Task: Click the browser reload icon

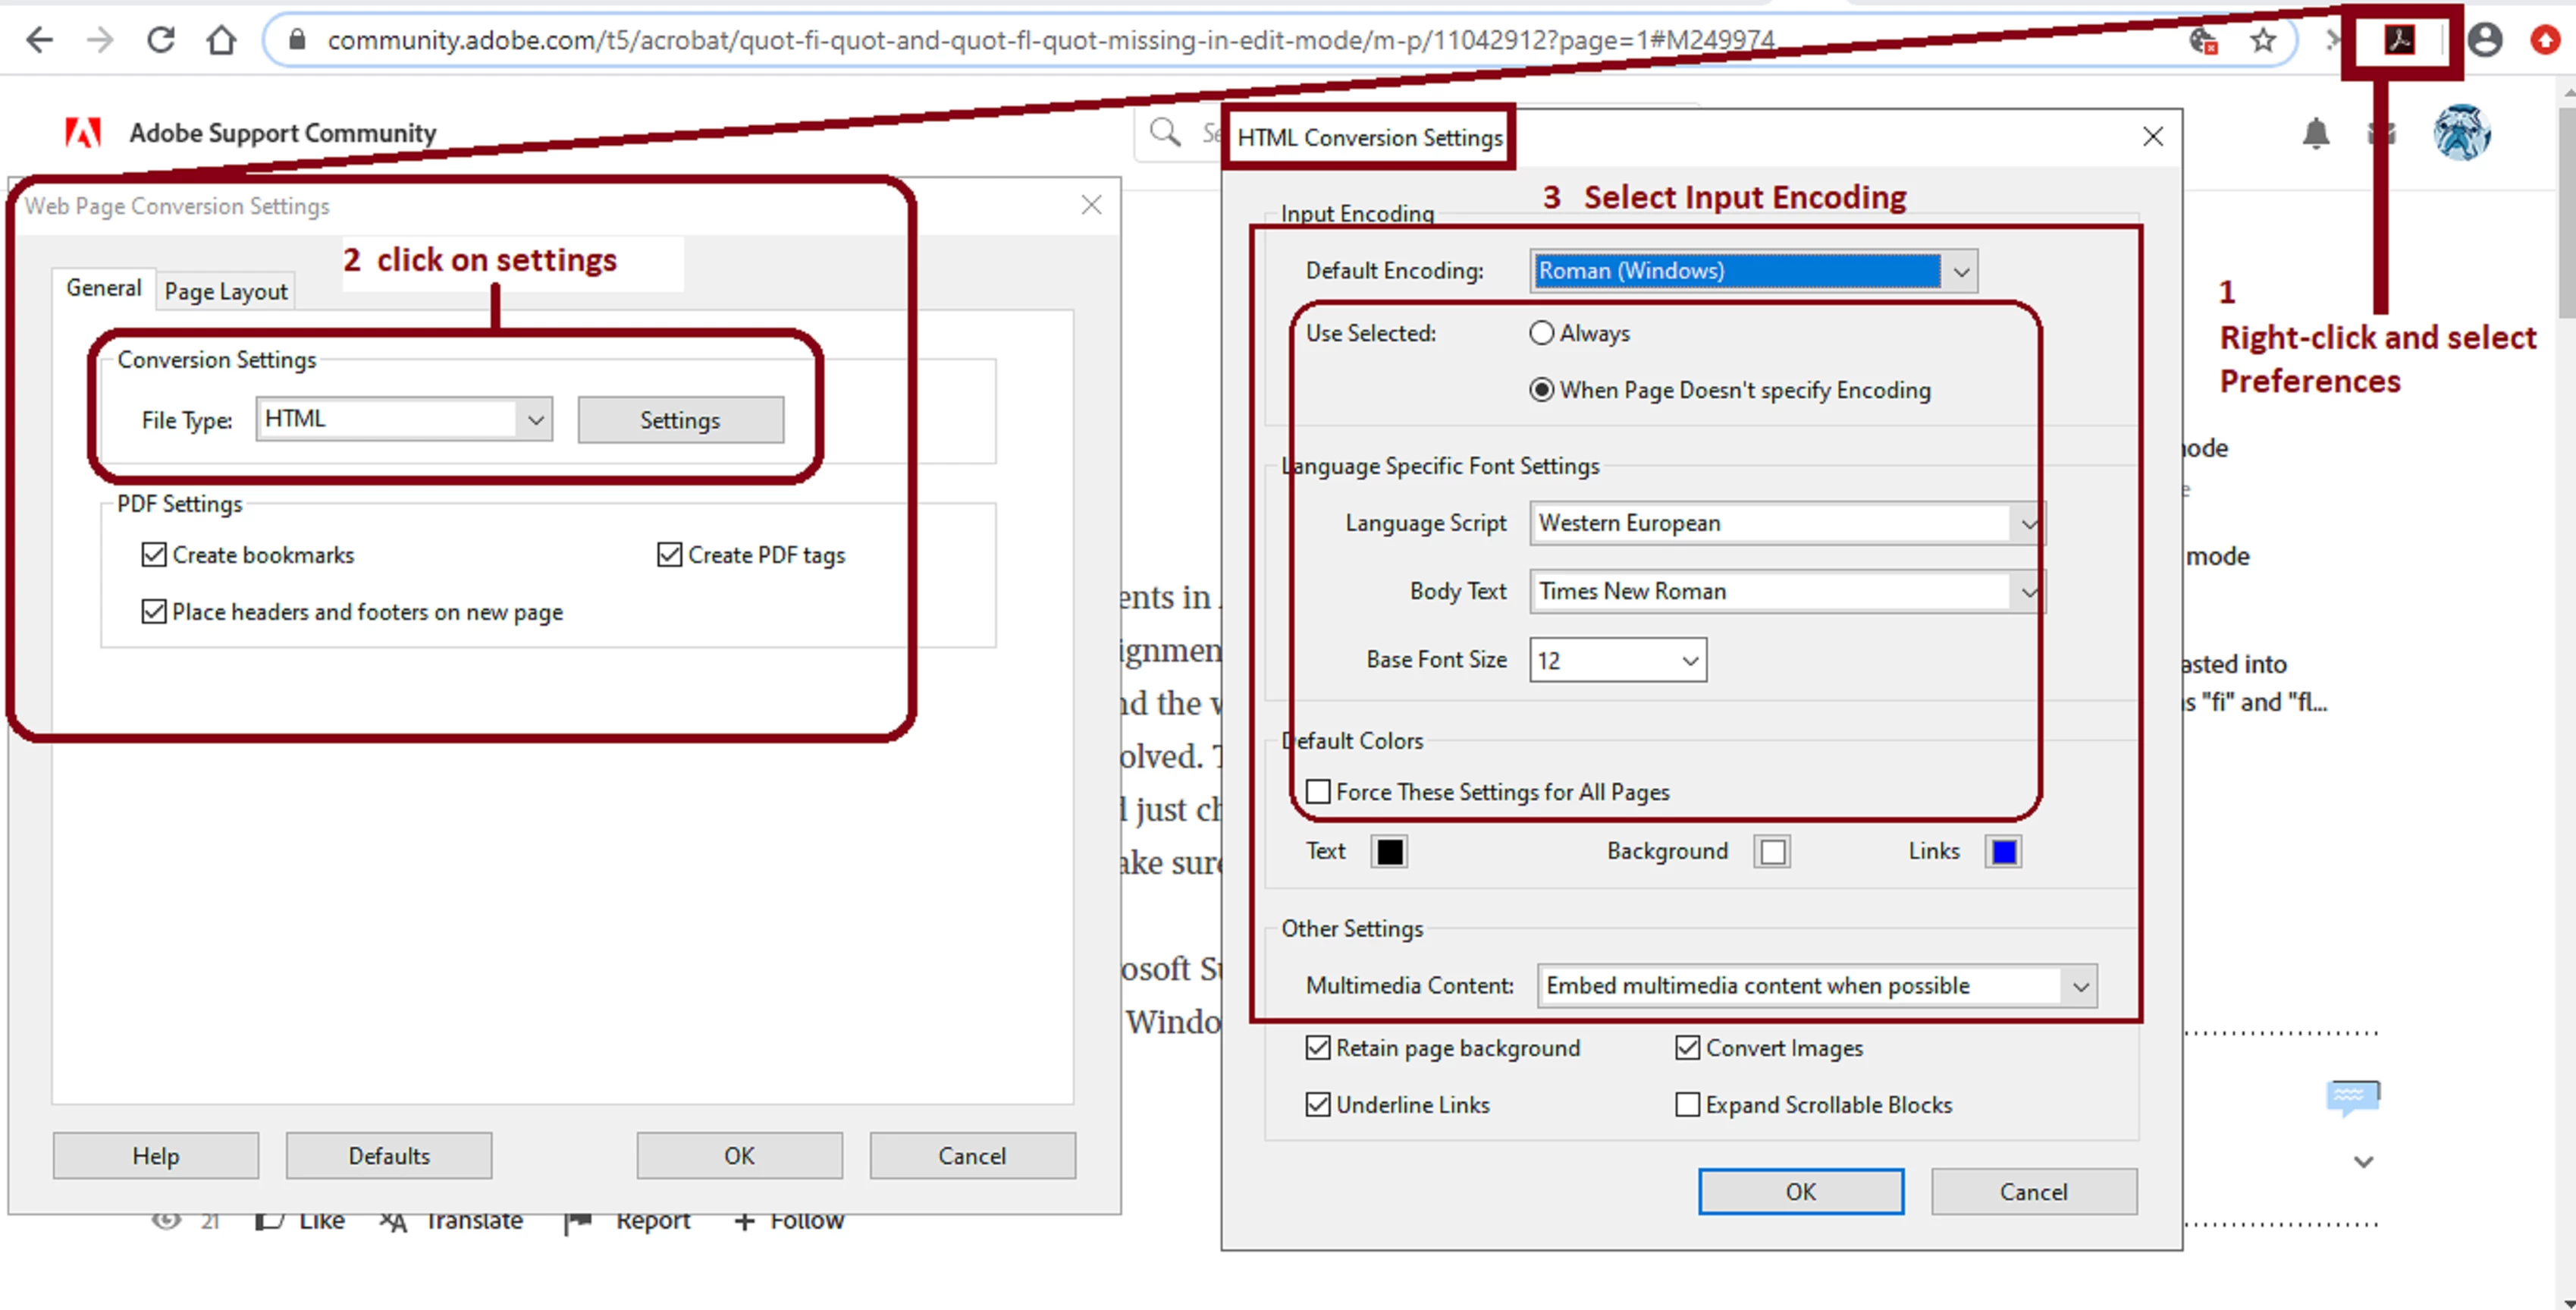Action: tap(161, 40)
